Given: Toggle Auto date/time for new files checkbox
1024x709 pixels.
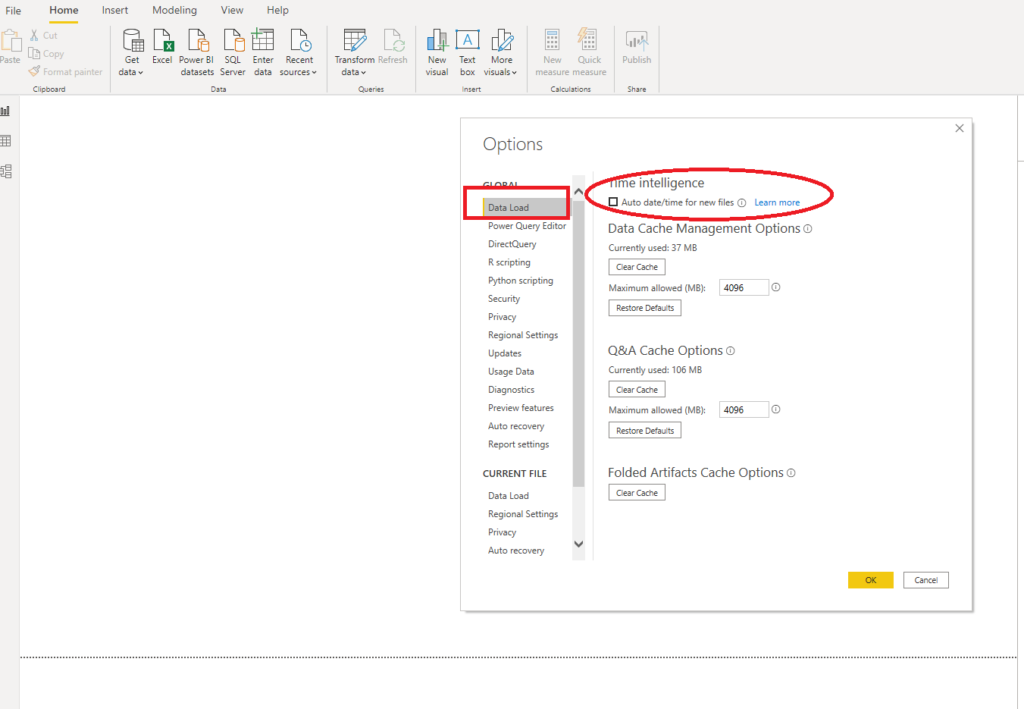Looking at the screenshot, I should click(613, 202).
